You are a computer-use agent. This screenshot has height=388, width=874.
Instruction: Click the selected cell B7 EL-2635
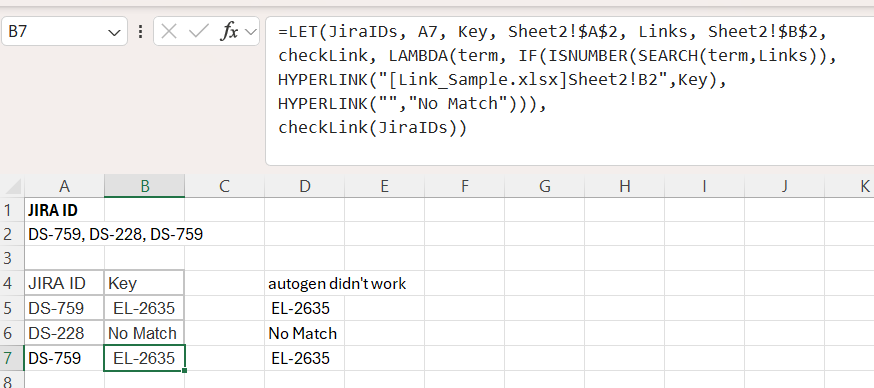coord(144,358)
